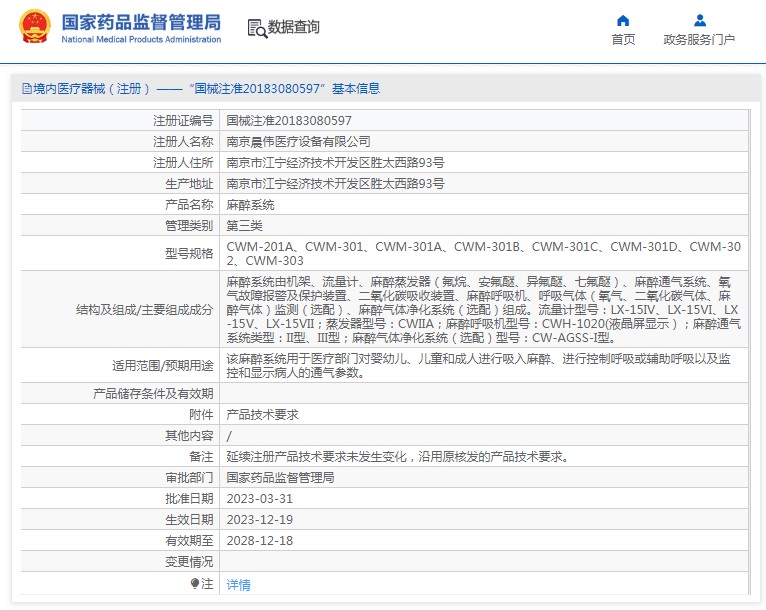Viewport: 766px width, 610px height.
Task: Click the bulb icon beside 注
Action: [x=195, y=583]
